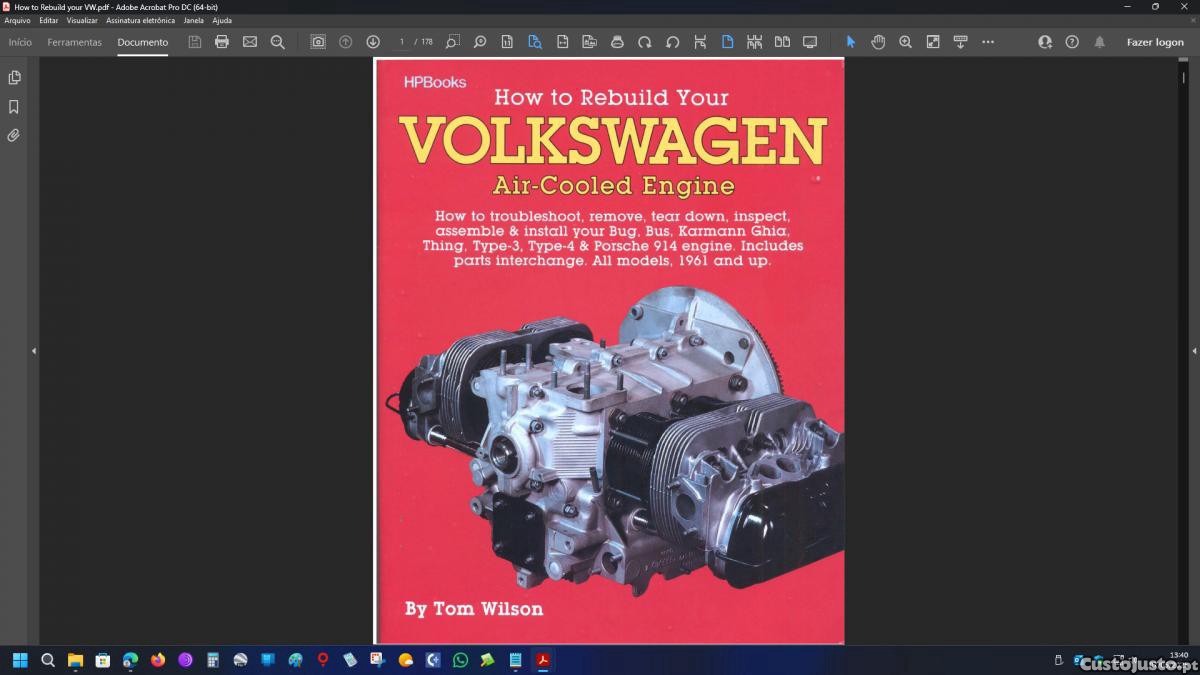1200x675 pixels.
Task: Switch to the Ferramentas tab
Action: point(74,42)
